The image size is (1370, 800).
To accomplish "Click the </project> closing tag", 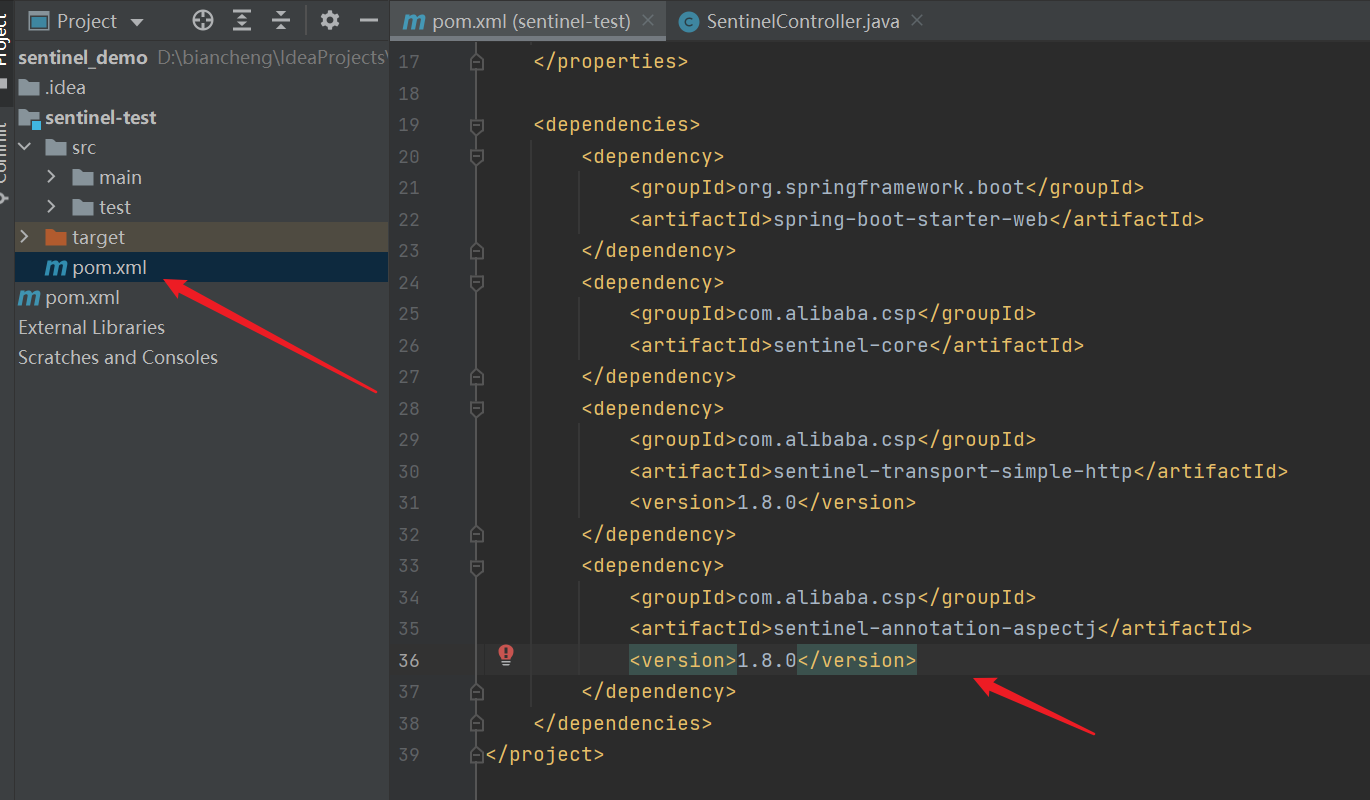I will [x=545, y=754].
